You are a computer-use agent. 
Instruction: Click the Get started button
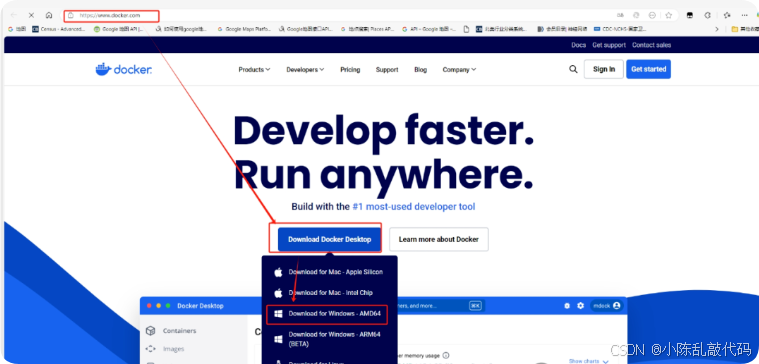coord(649,69)
